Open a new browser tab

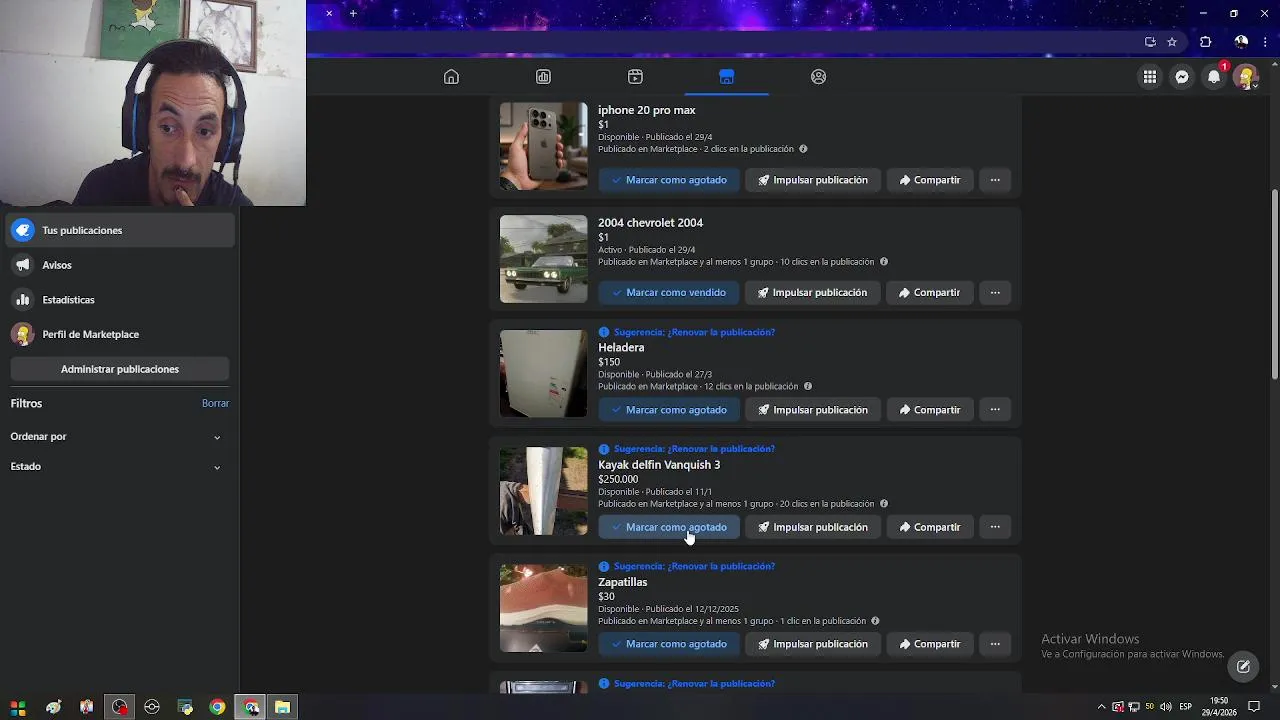point(353,13)
